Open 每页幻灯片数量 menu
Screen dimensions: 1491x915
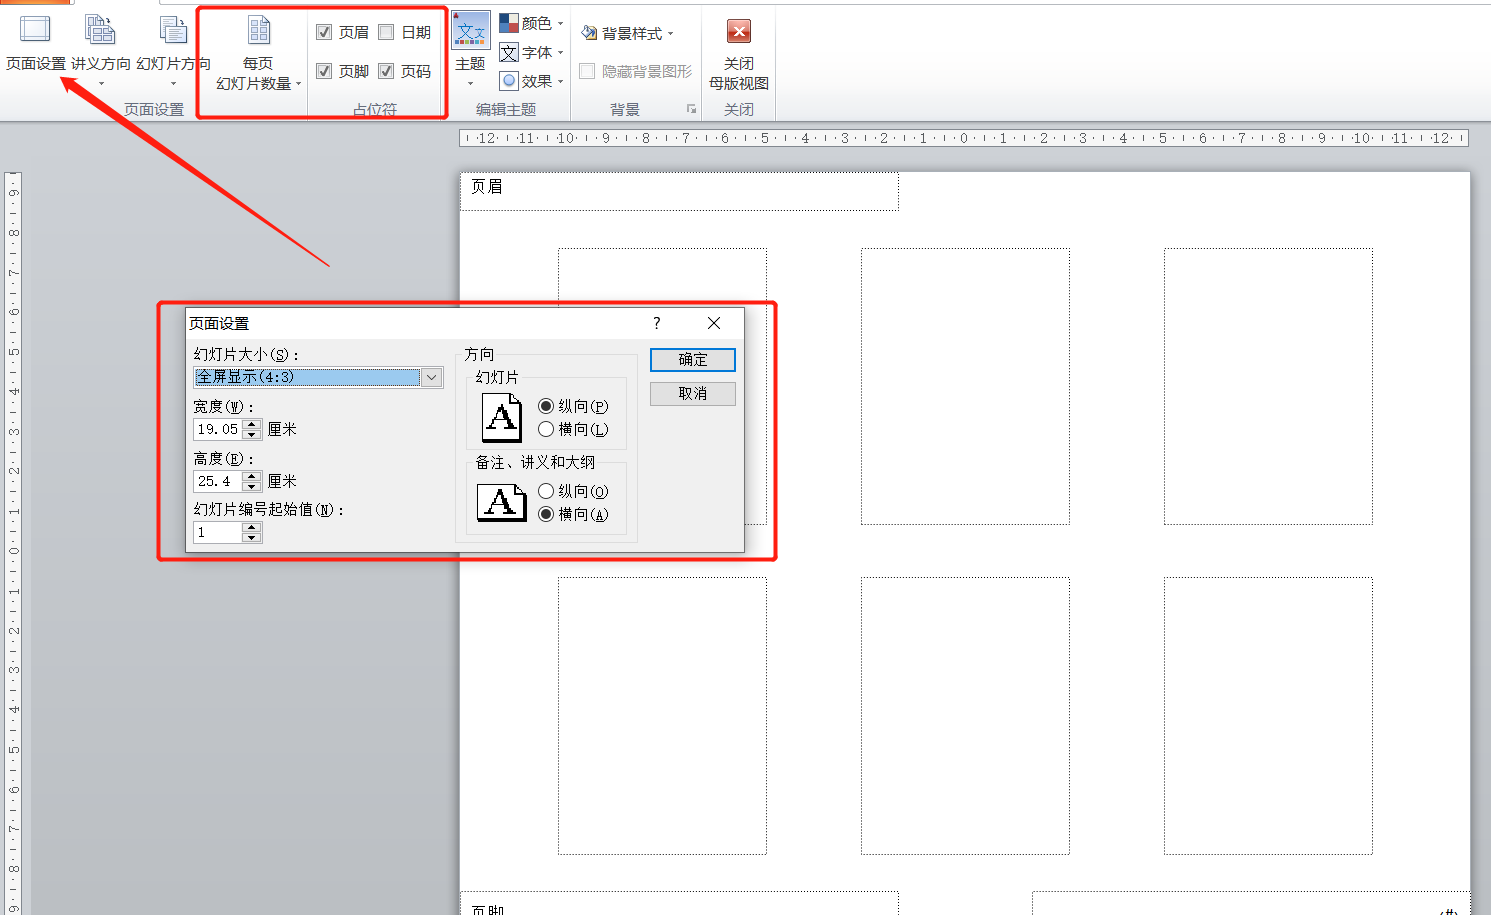pos(258,55)
